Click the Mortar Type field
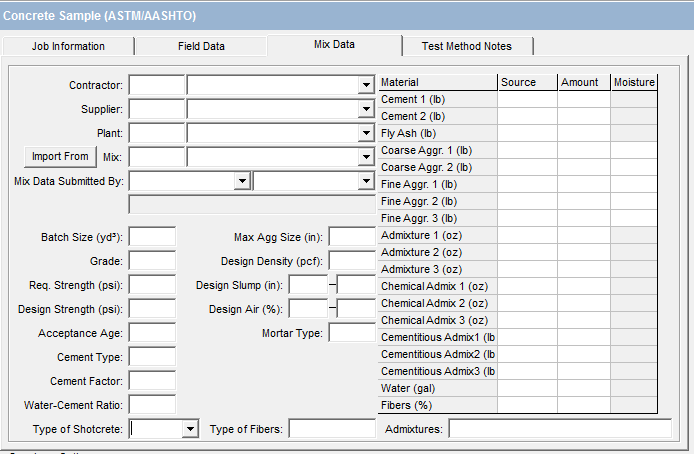 (351, 333)
